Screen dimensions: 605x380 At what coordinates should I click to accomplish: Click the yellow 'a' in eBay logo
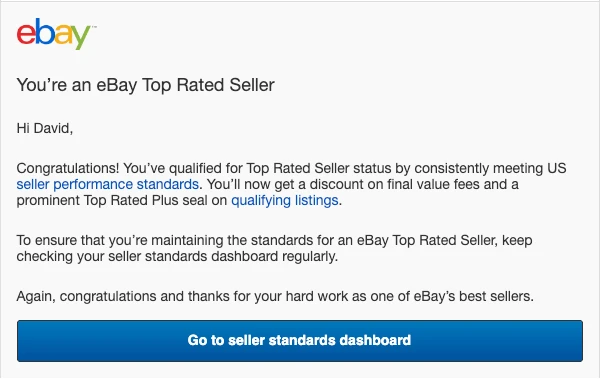tap(63, 35)
